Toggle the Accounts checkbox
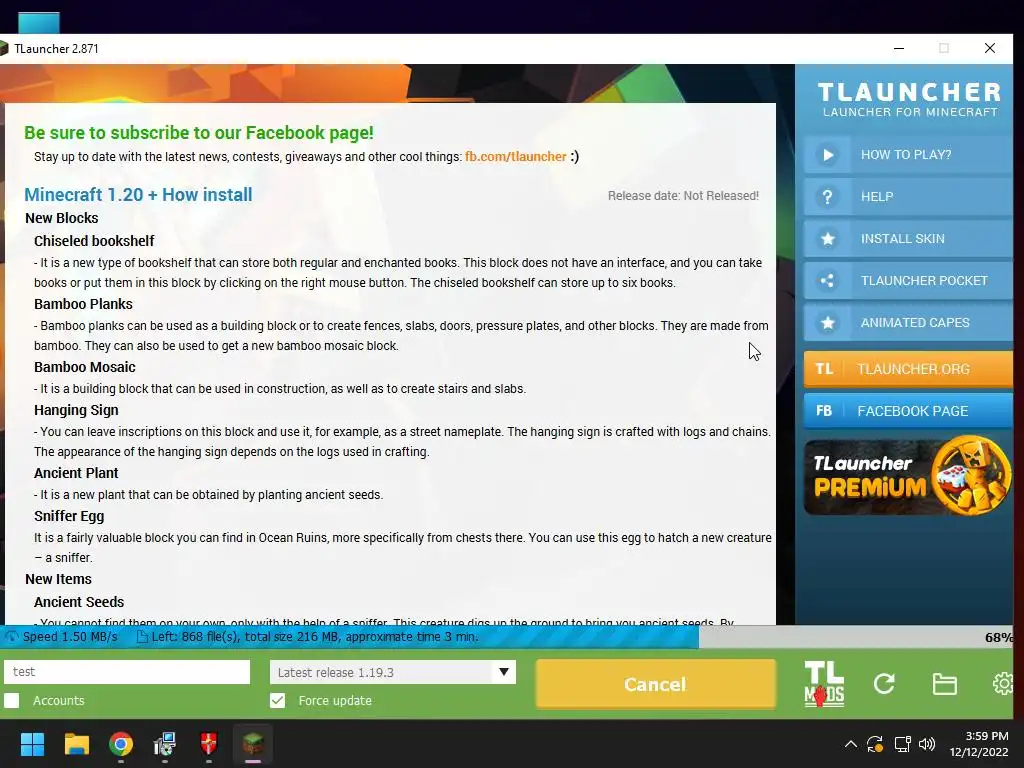The width and height of the screenshot is (1024, 768). 12,701
